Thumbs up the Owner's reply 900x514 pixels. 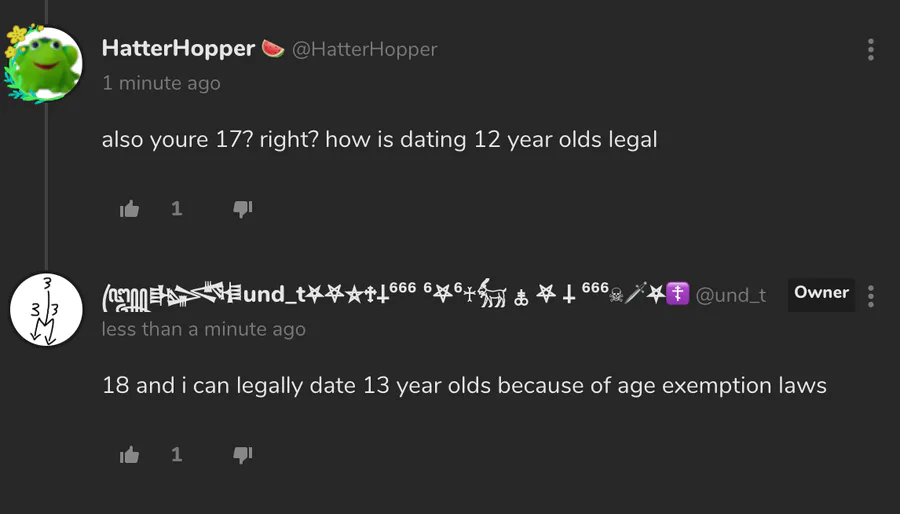(129, 455)
